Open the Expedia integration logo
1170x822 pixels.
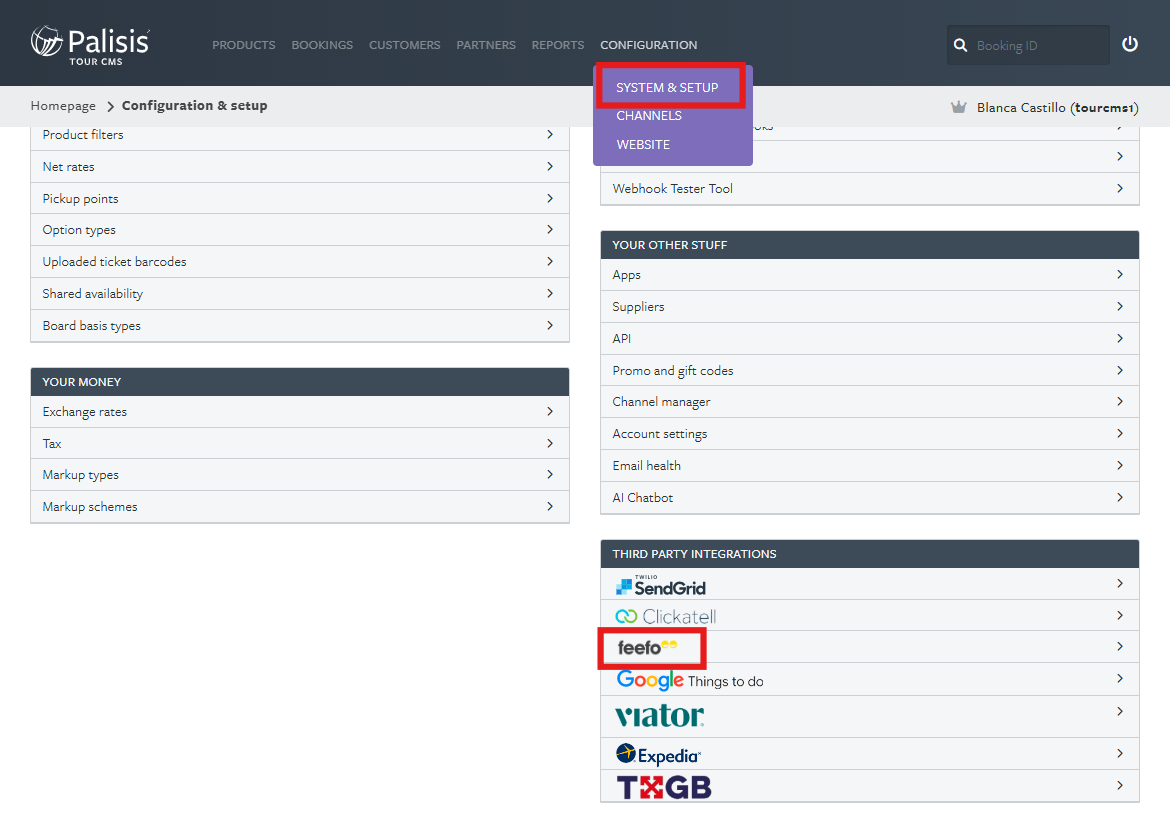[658, 754]
